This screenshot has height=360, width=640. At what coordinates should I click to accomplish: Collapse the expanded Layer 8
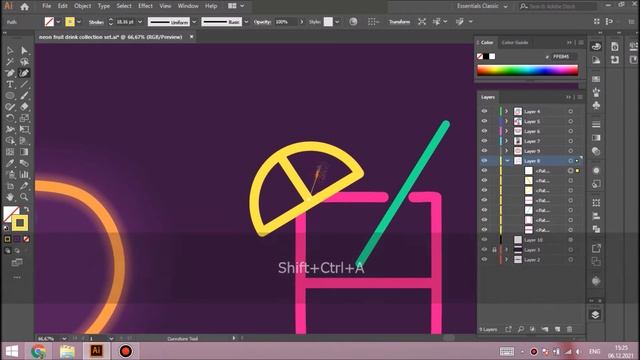(507, 161)
